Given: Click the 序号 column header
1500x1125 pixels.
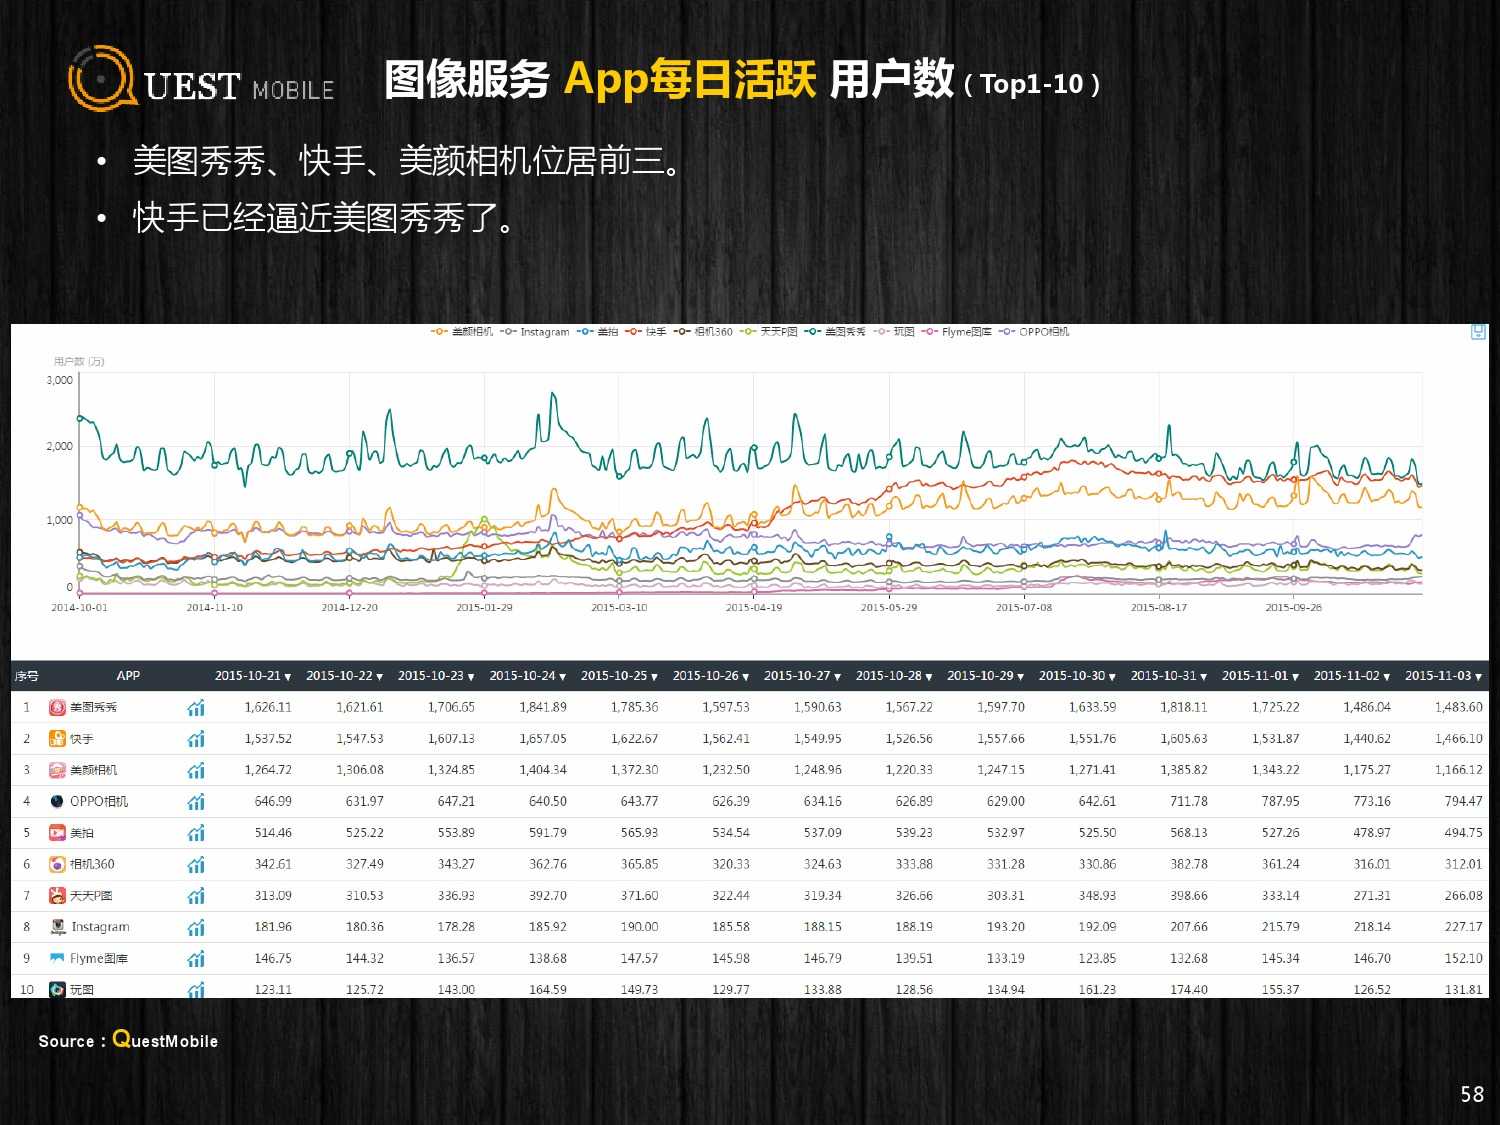Looking at the screenshot, I should (x=26, y=676).
